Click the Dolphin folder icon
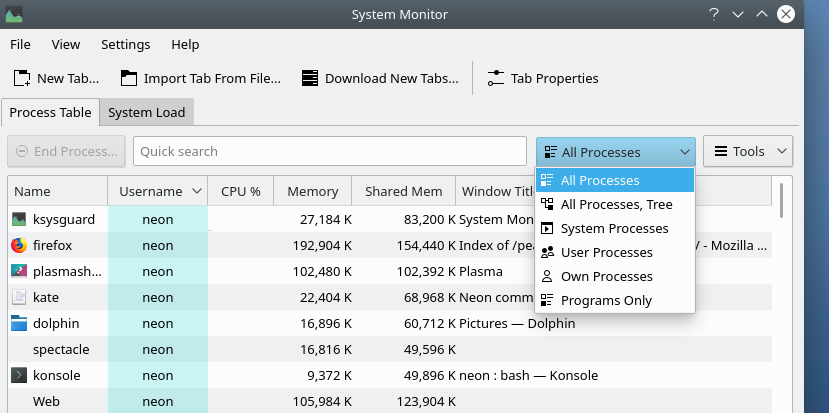The image size is (829, 413). [19, 323]
